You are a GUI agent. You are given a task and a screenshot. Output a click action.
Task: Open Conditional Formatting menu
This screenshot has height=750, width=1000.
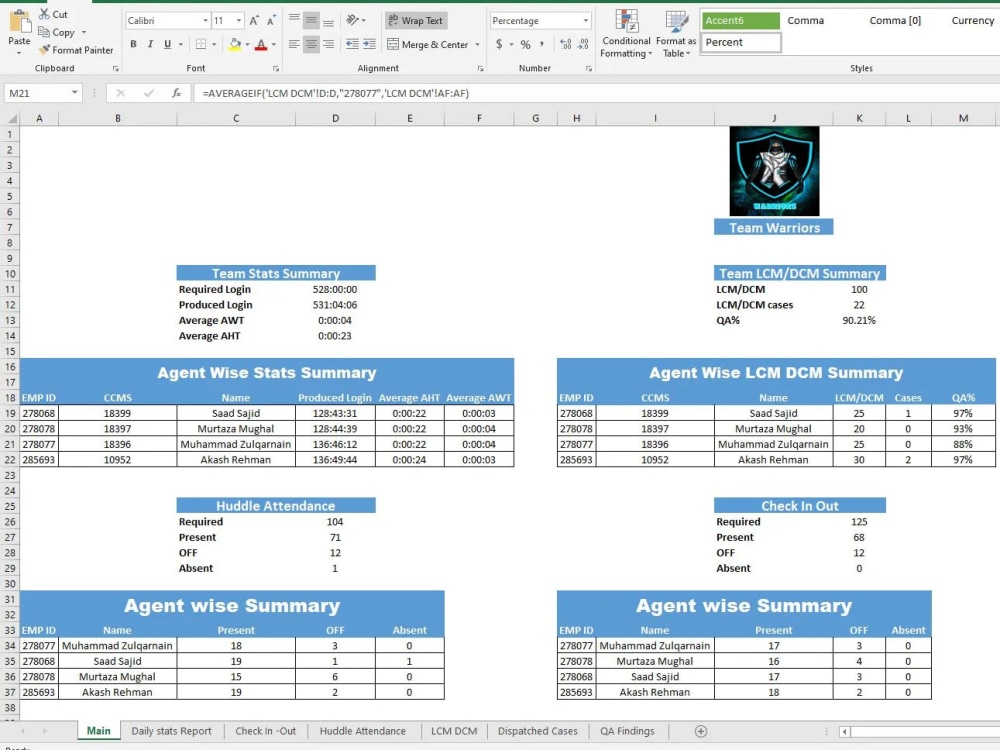626,34
